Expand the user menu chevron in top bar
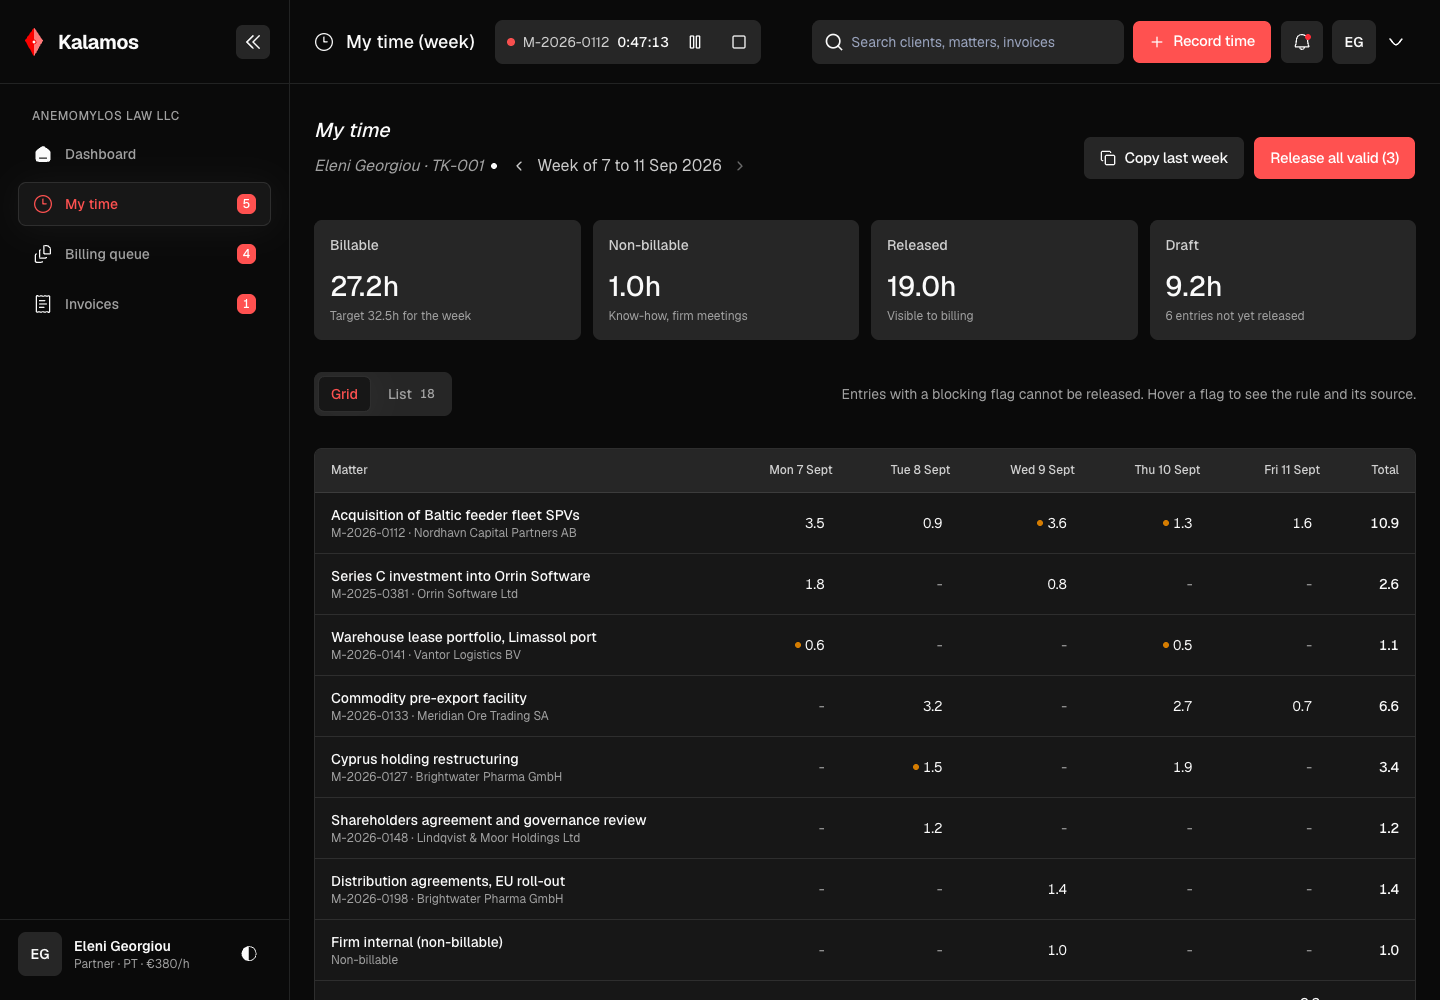The height and width of the screenshot is (1000, 1440). tap(1396, 42)
